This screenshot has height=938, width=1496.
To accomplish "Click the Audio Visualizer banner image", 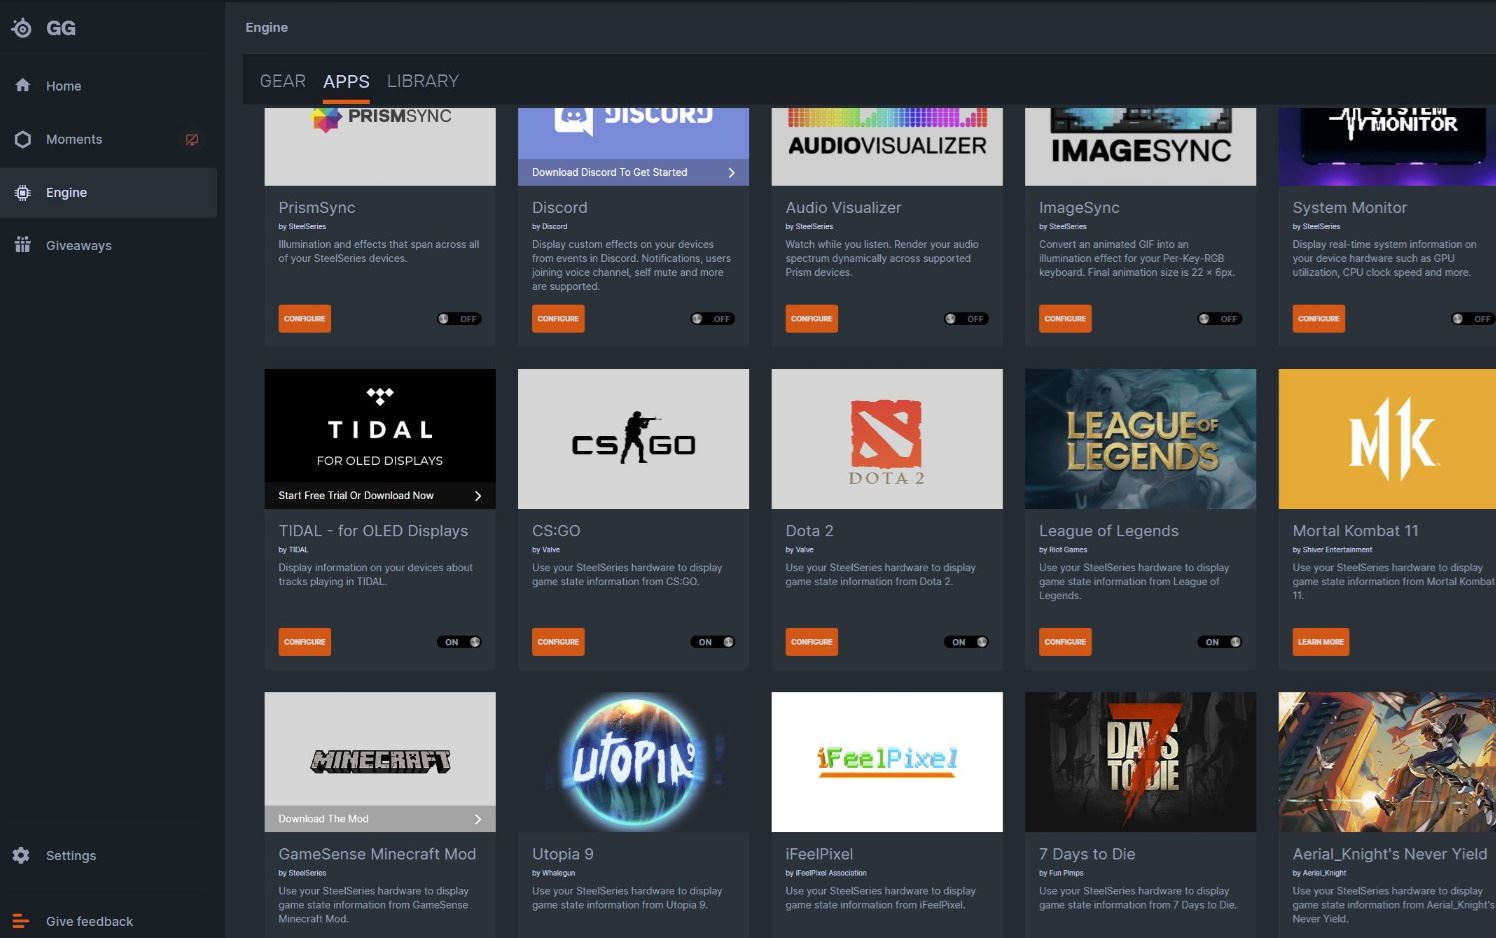I will 887,145.
